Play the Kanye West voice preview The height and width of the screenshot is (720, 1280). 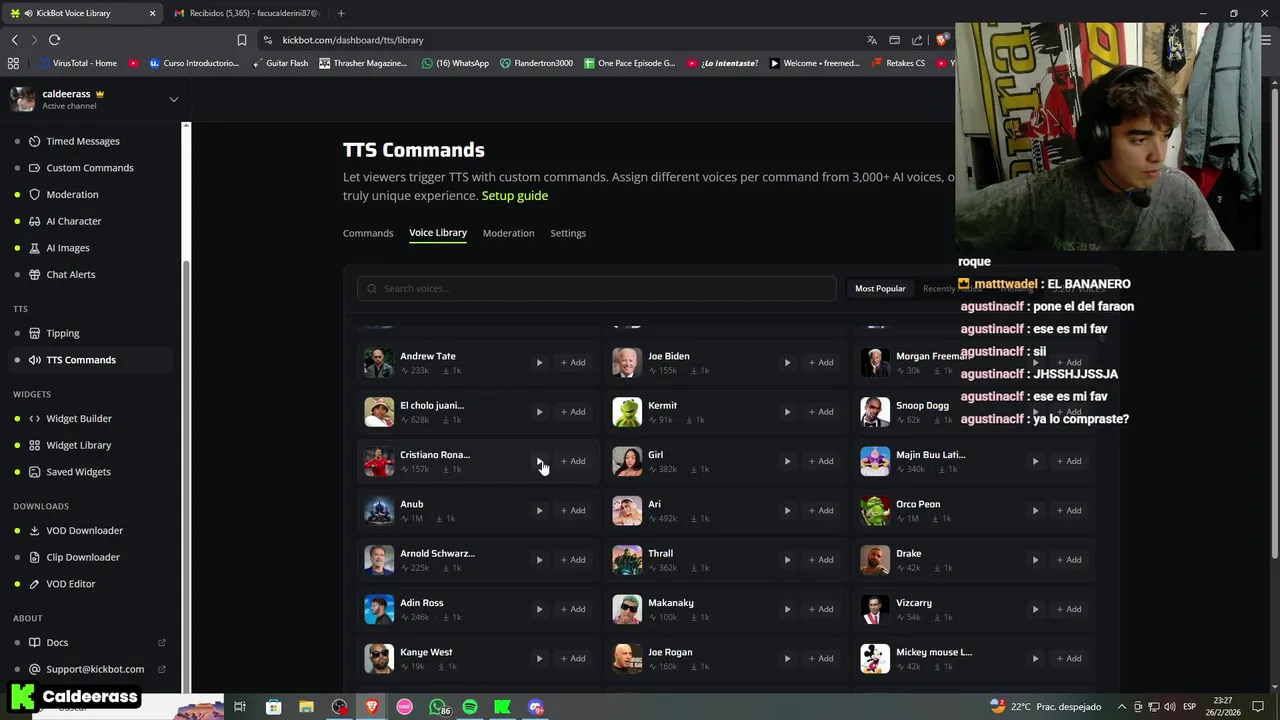pyautogui.click(x=539, y=658)
